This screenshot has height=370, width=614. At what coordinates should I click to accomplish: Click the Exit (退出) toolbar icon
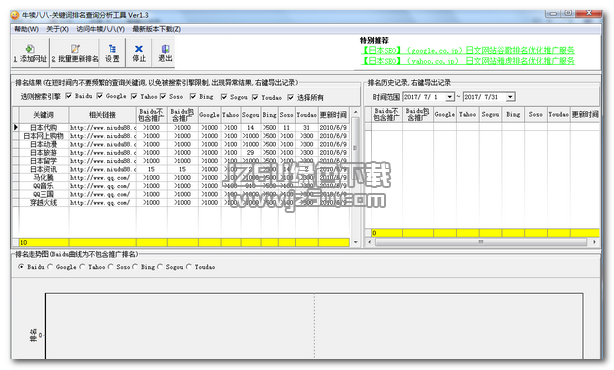[x=165, y=49]
